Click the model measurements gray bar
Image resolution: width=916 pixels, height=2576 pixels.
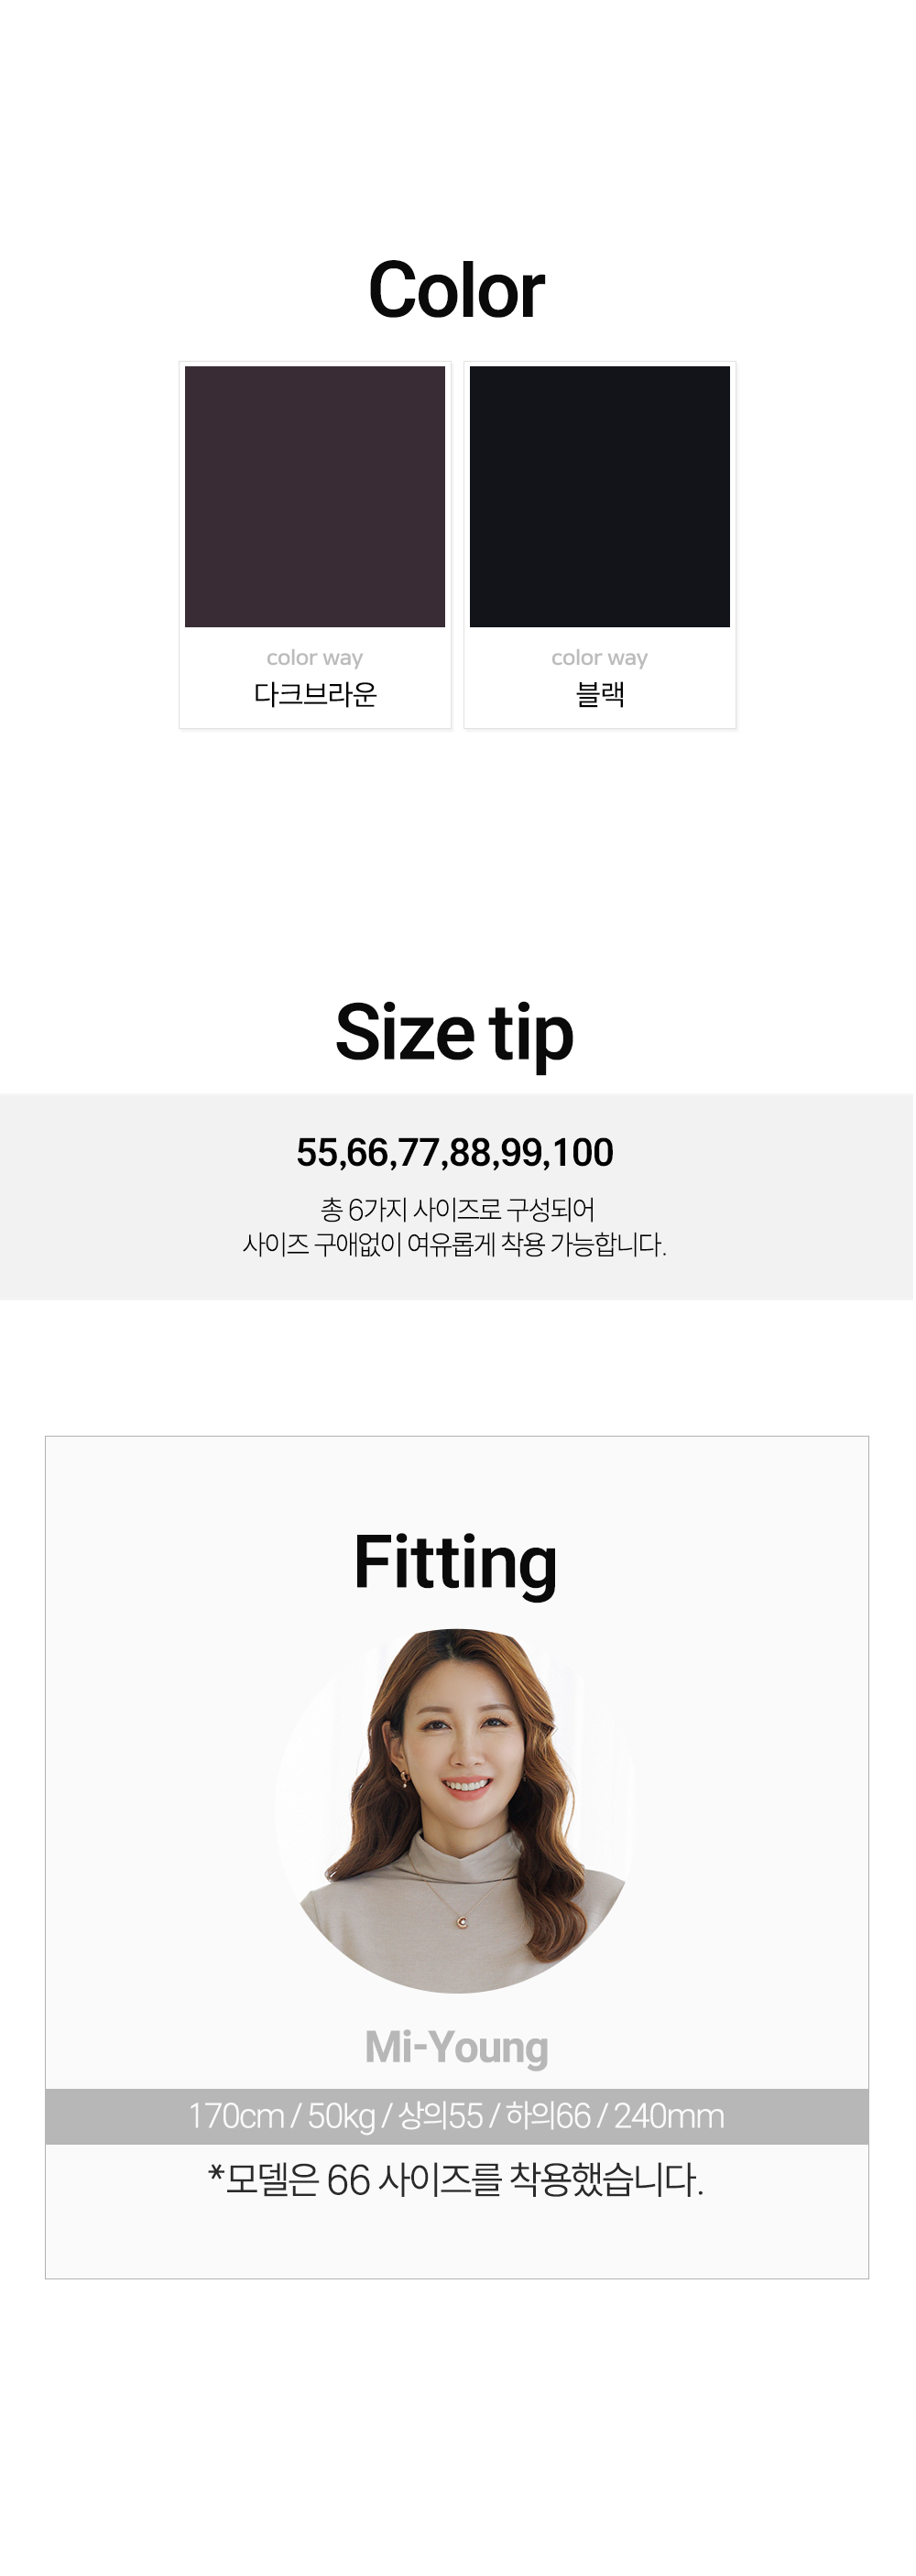(457, 2116)
